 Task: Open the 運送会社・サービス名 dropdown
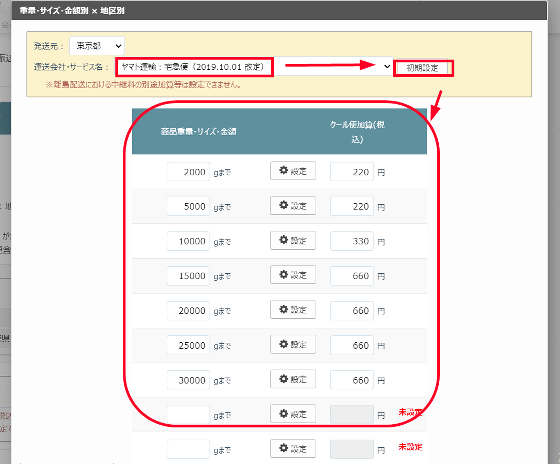tap(254, 66)
